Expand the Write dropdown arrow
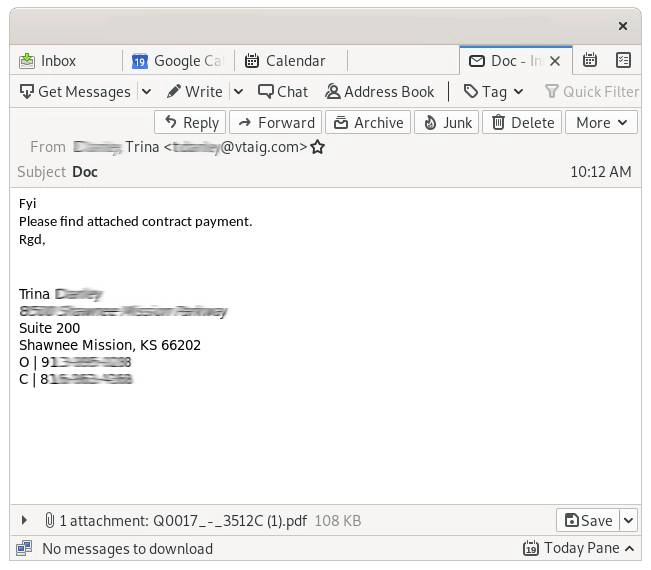This screenshot has width=651, height=570. (x=238, y=91)
